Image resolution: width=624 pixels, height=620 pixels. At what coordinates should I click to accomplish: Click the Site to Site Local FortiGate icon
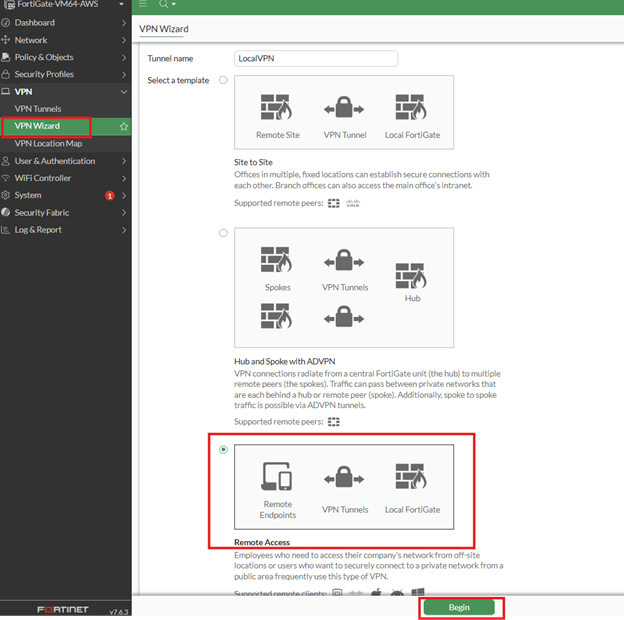[x=411, y=107]
